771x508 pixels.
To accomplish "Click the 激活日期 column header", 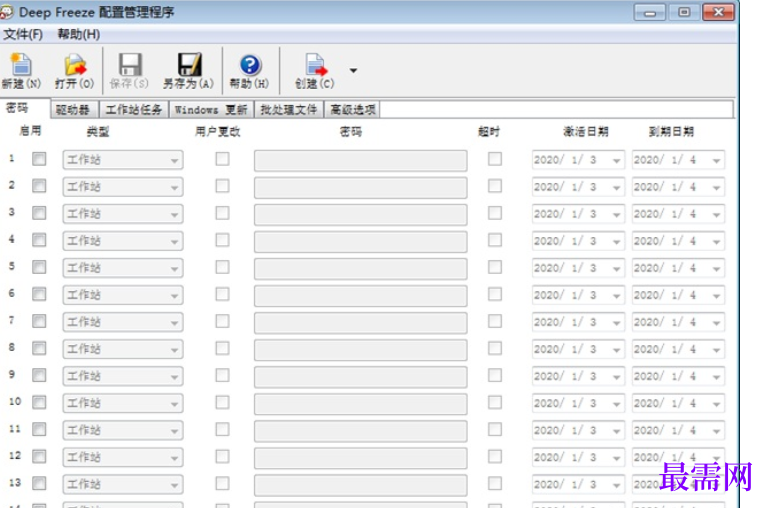I will (586, 131).
